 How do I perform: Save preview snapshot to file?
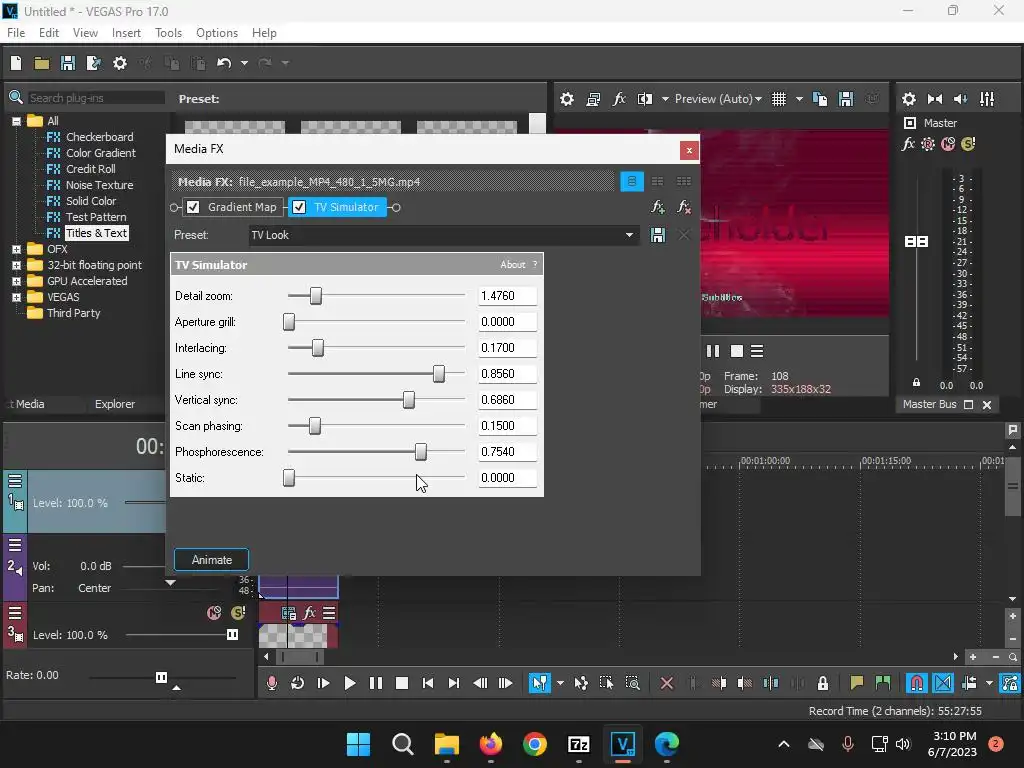pos(846,99)
